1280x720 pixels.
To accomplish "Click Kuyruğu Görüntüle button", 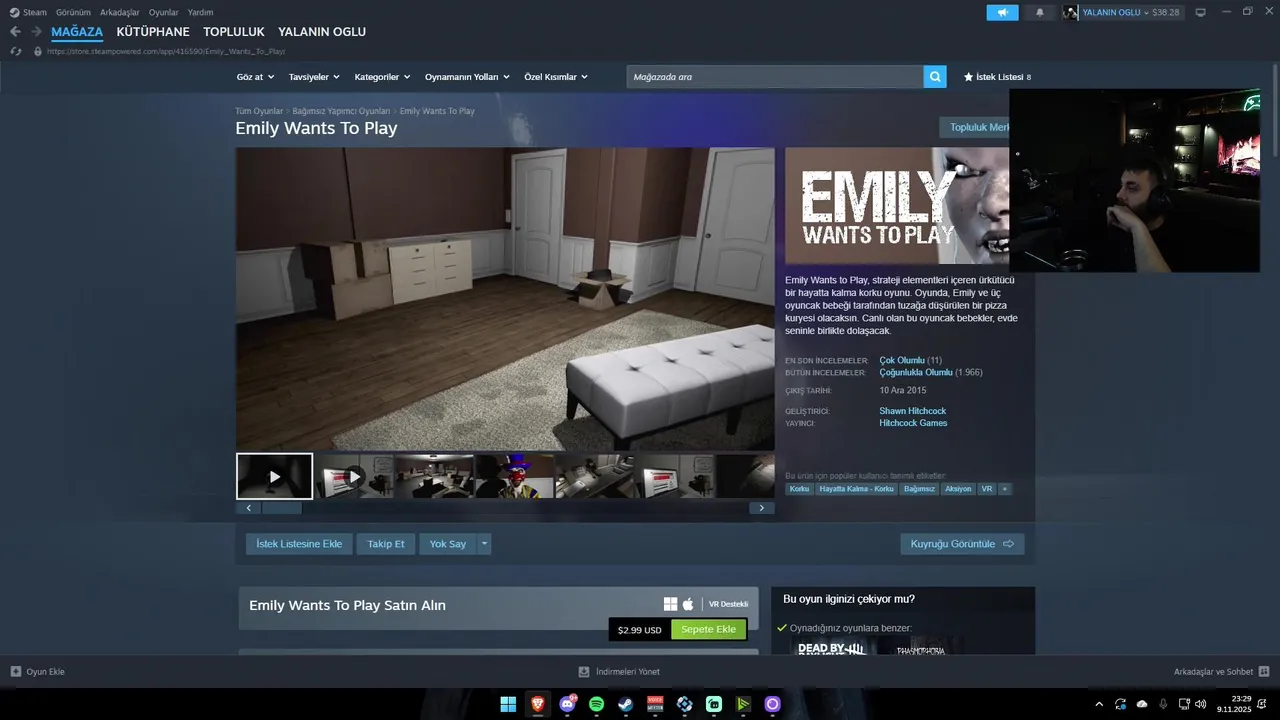I will point(962,544).
